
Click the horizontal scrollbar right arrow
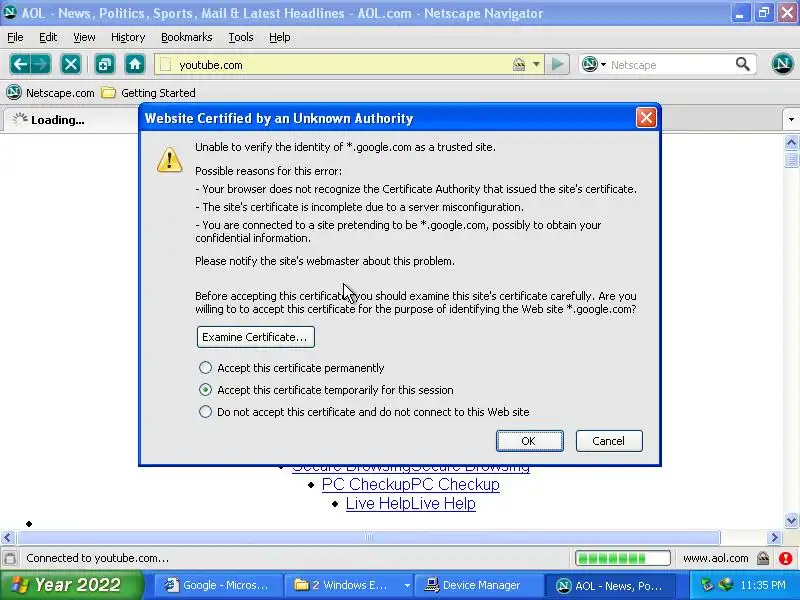774,537
